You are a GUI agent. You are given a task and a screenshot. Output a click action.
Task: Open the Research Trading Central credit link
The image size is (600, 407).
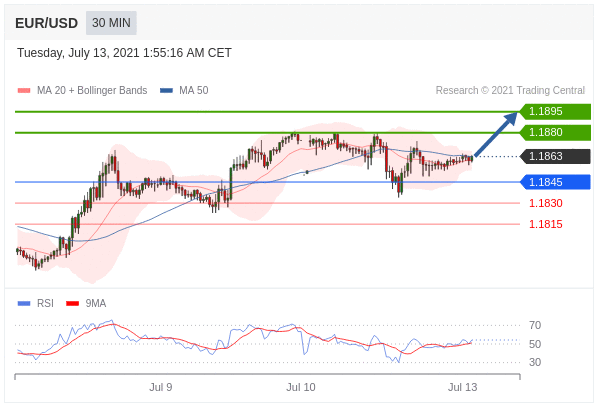click(510, 91)
